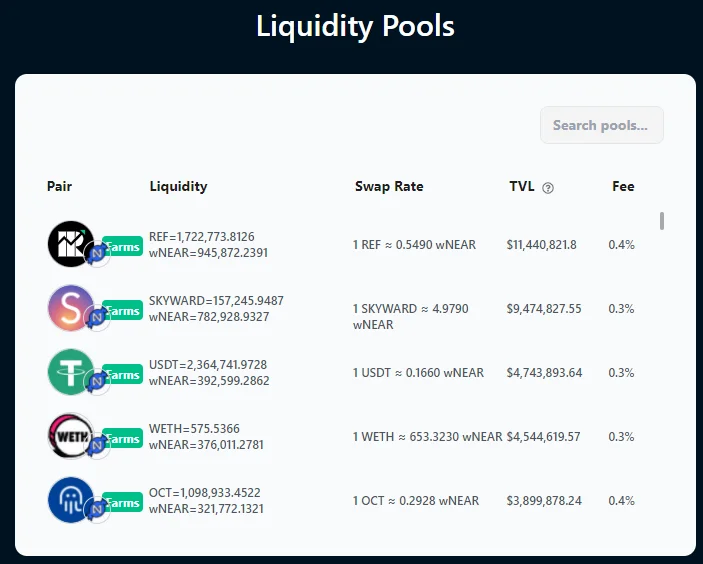Open Farms badge for REF pool
Image resolution: width=703 pixels, height=564 pixels.
123,247
